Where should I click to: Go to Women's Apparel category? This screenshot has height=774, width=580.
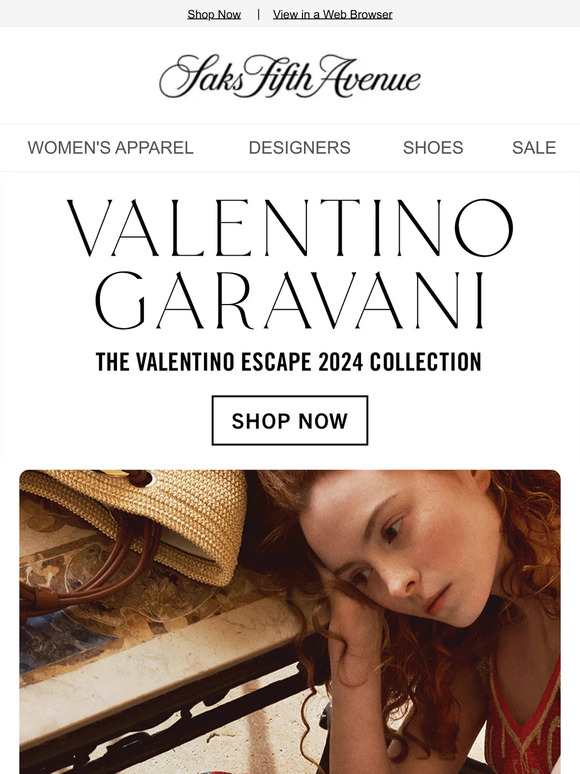click(111, 148)
